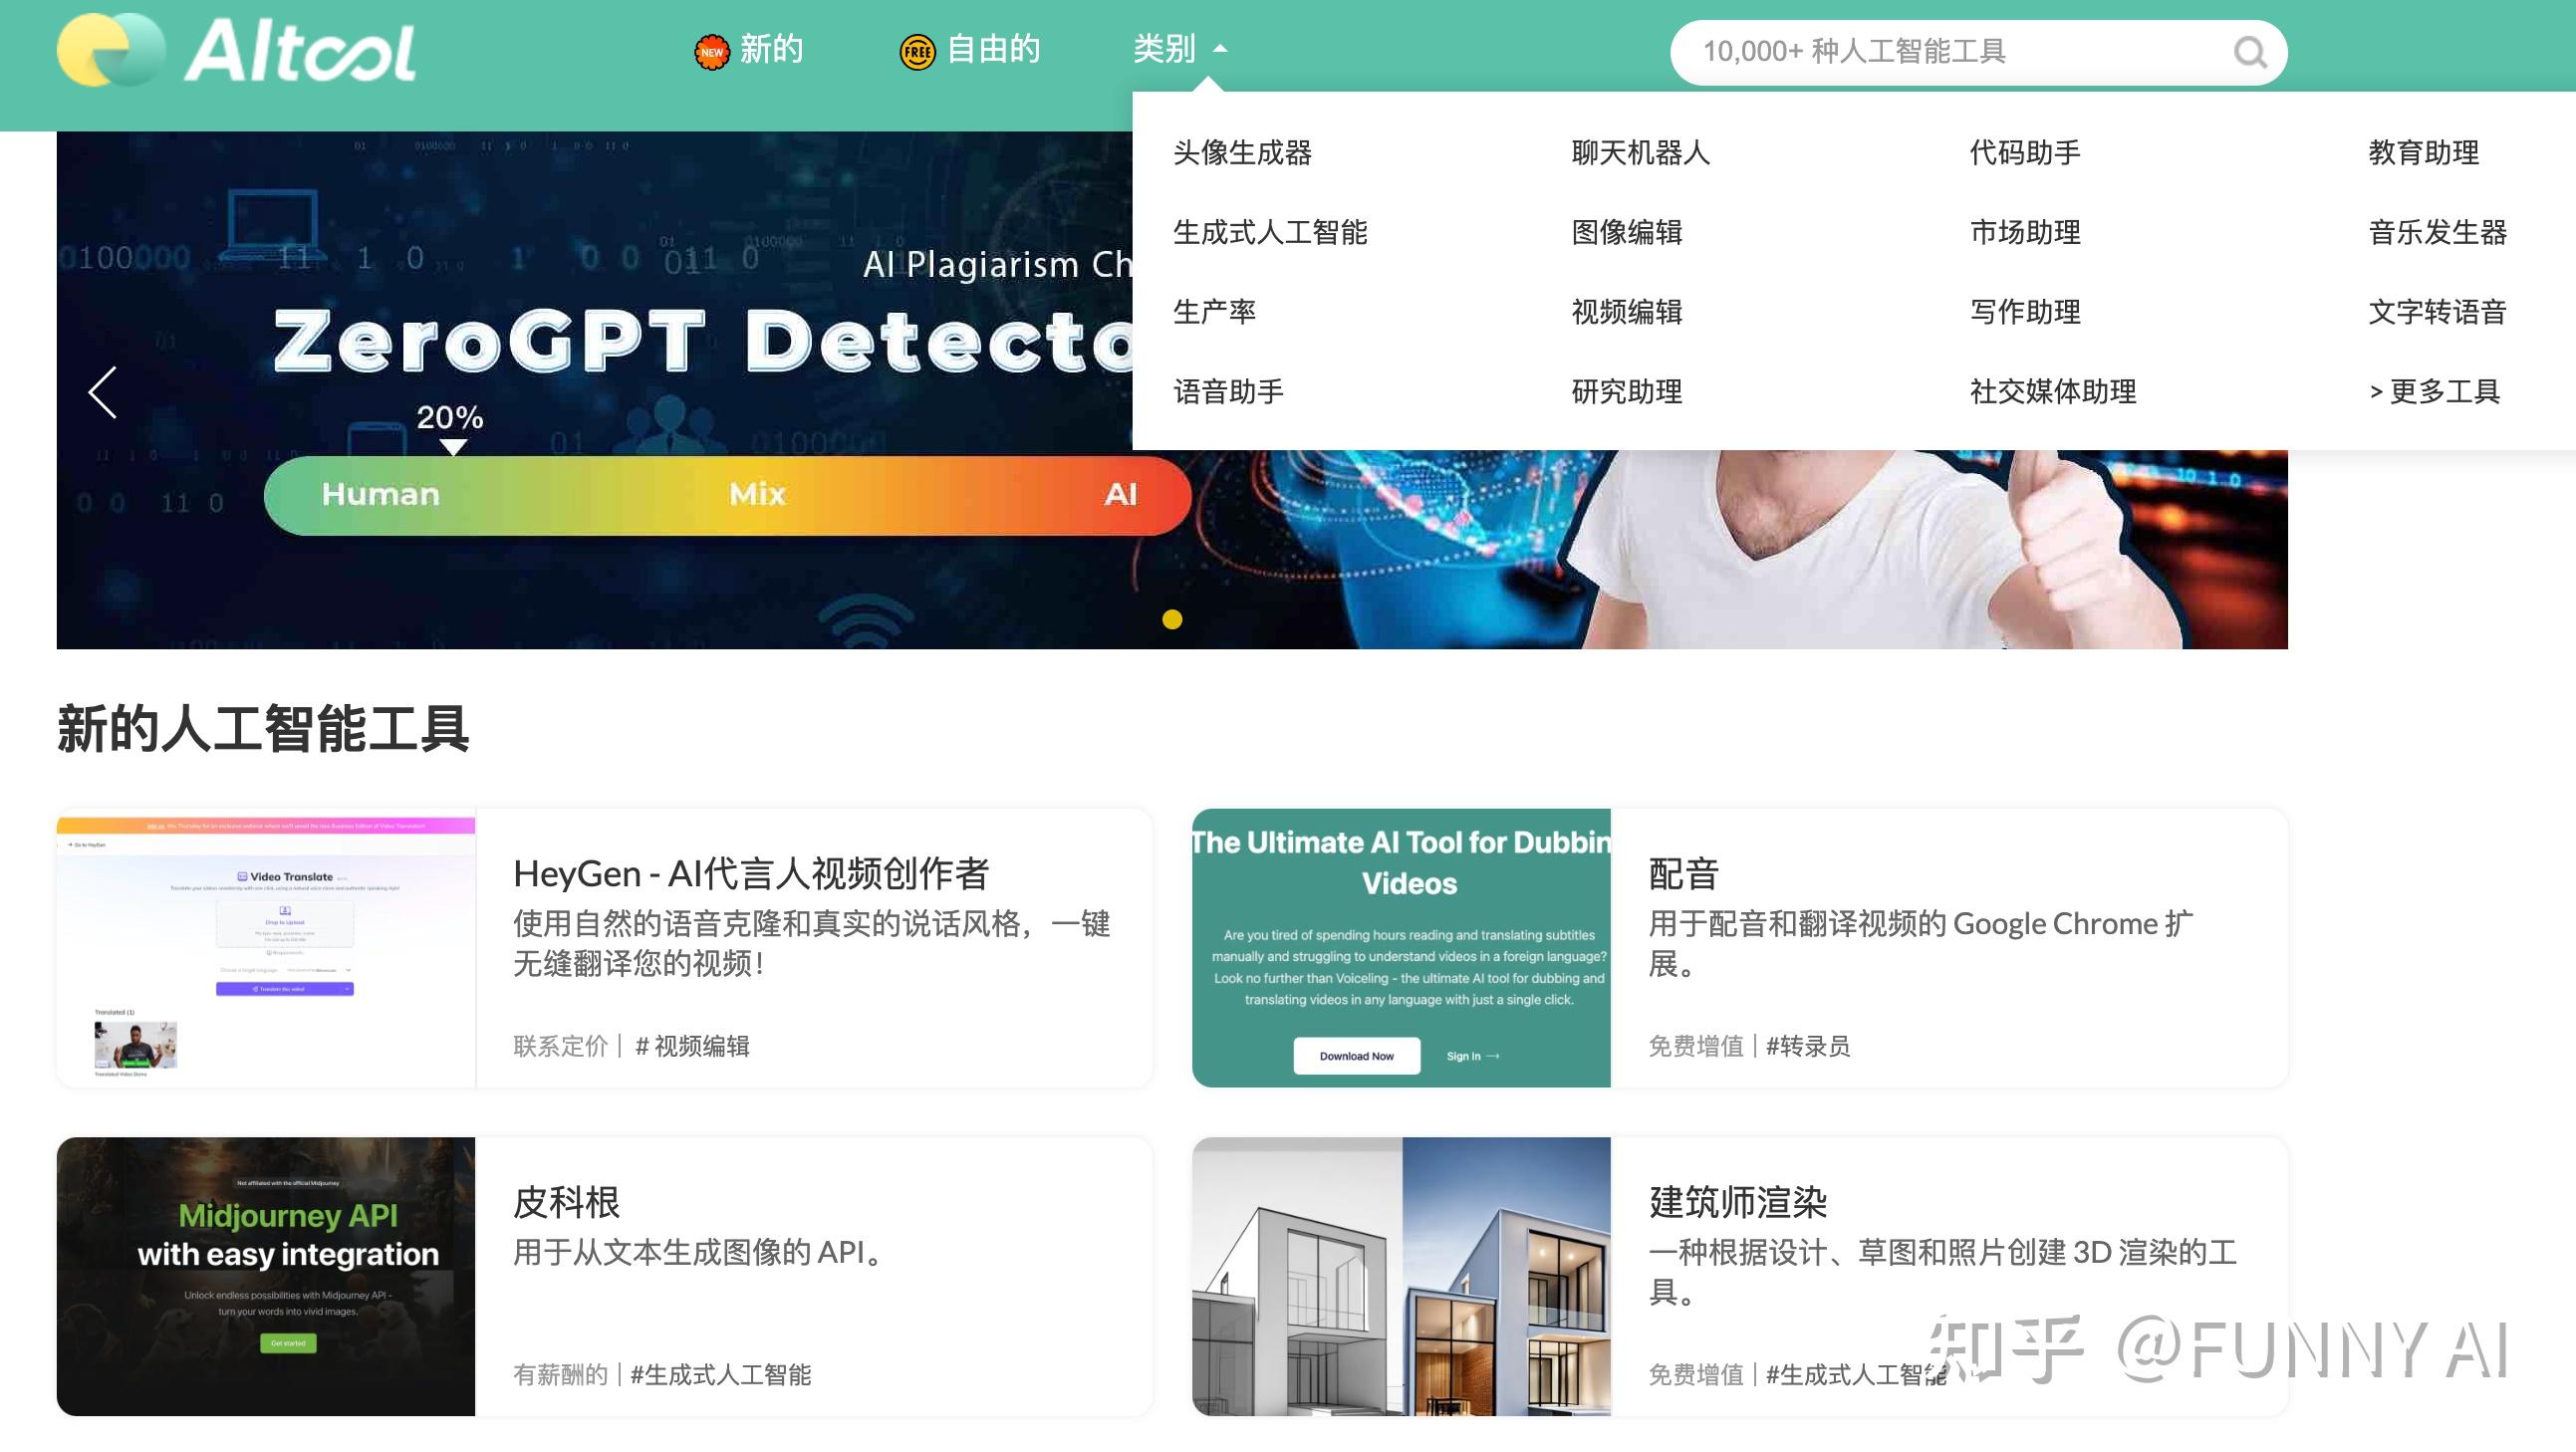Select 生成式人工智能 in category menu

pos(1270,233)
